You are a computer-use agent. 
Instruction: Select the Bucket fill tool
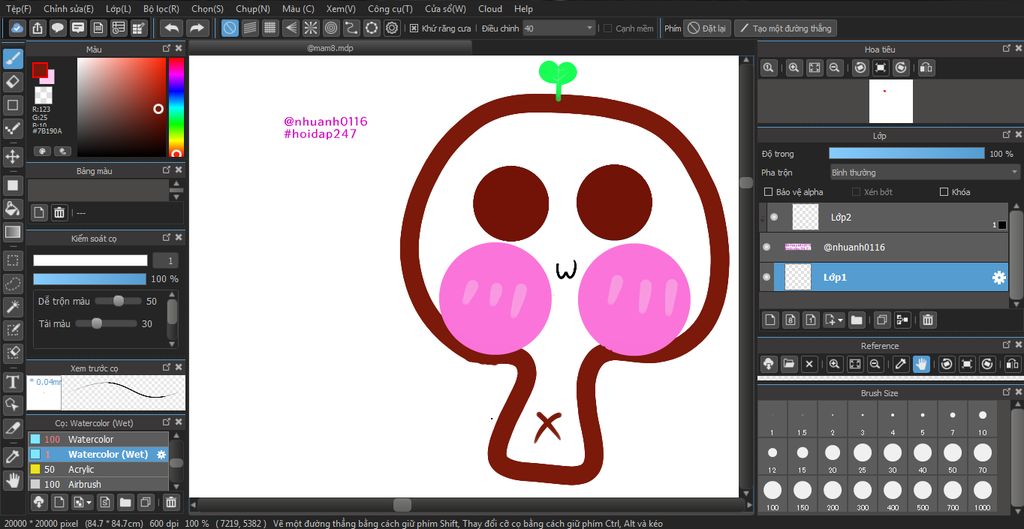(x=13, y=208)
